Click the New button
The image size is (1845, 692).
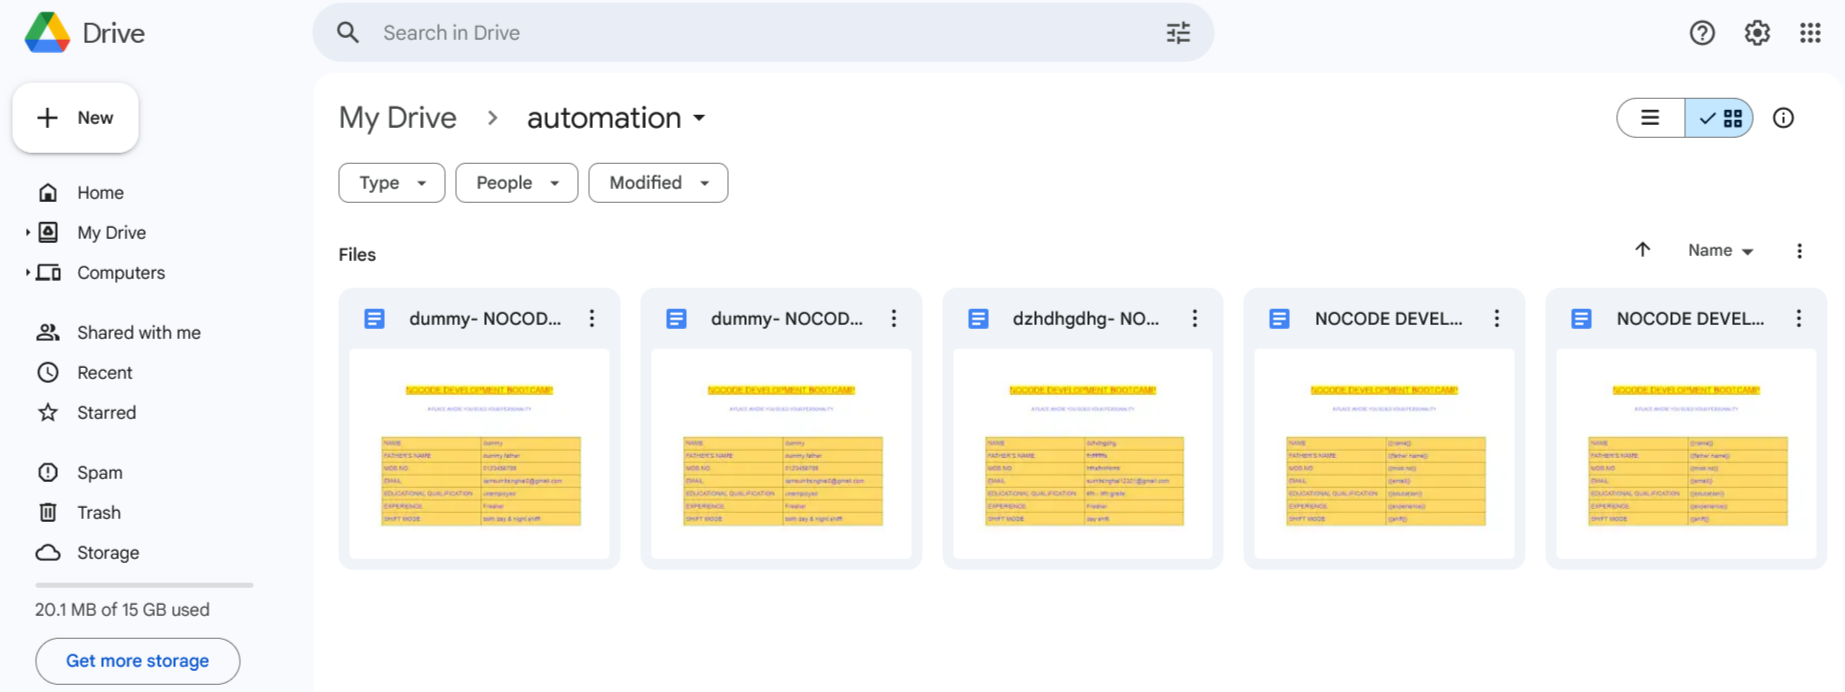click(x=75, y=118)
